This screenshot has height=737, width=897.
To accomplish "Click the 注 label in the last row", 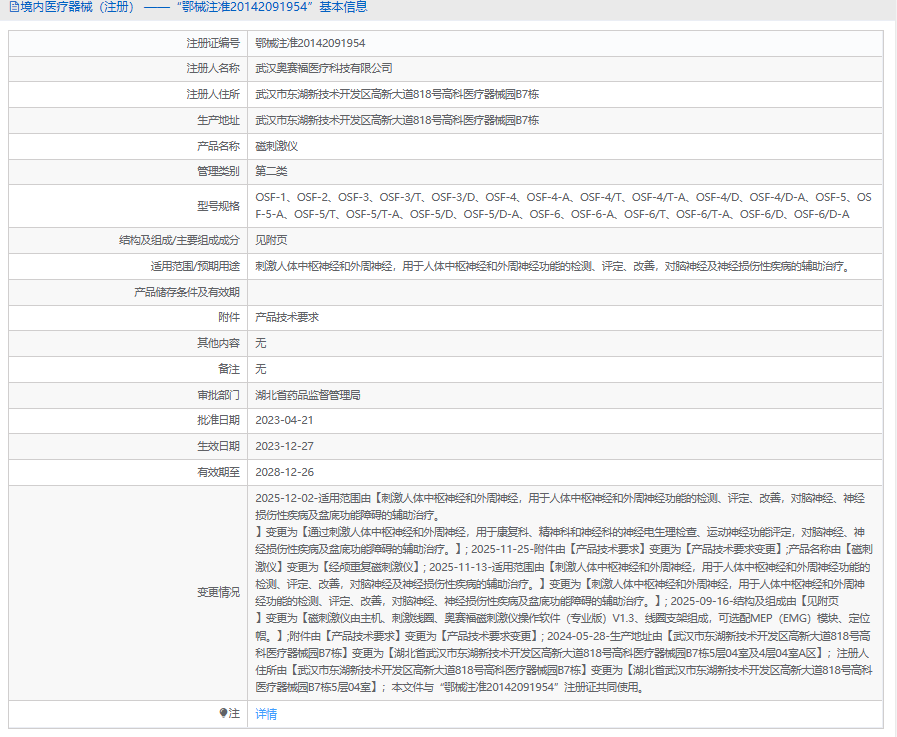I will coord(235,714).
